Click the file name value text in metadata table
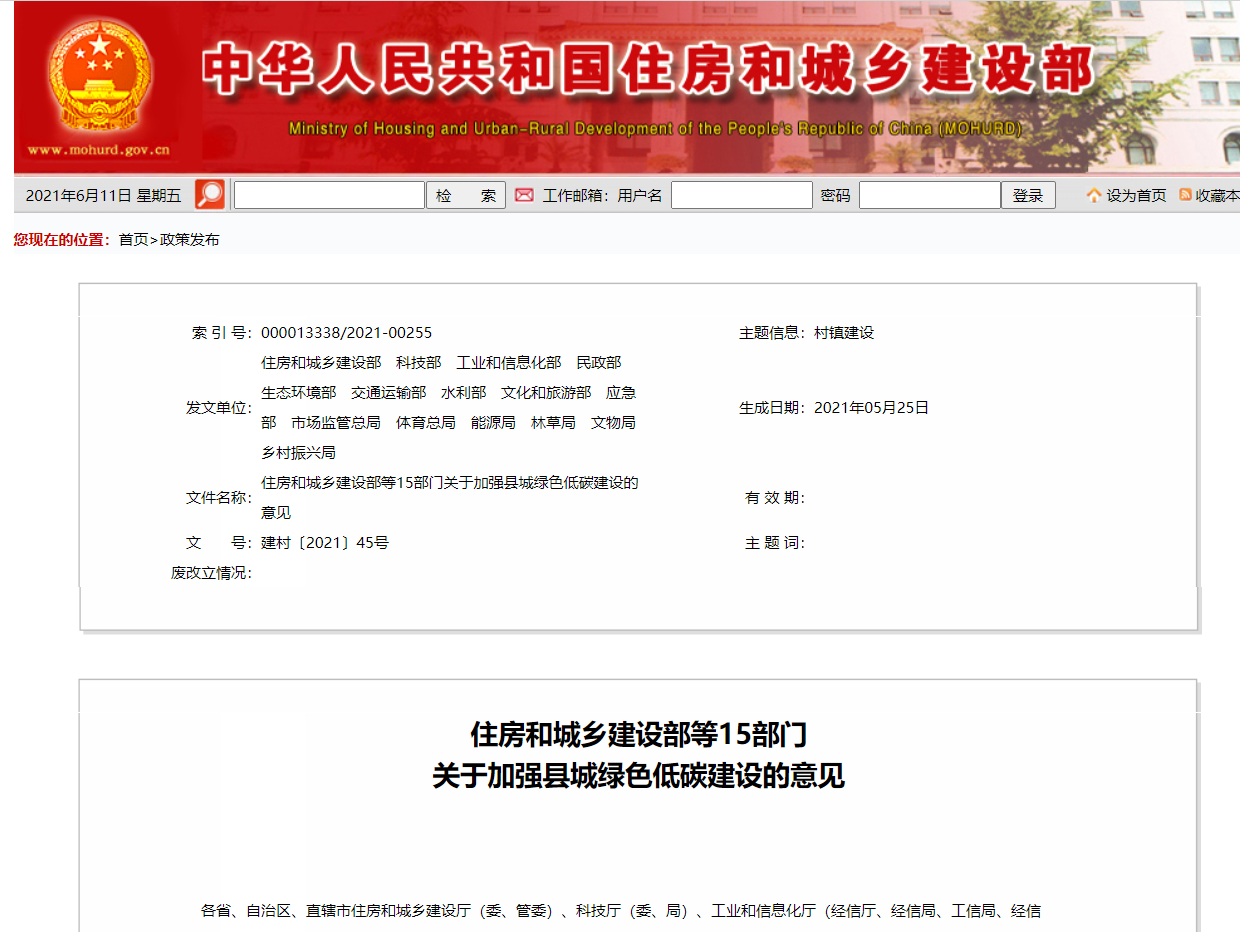The height and width of the screenshot is (932, 1240). click(x=450, y=498)
